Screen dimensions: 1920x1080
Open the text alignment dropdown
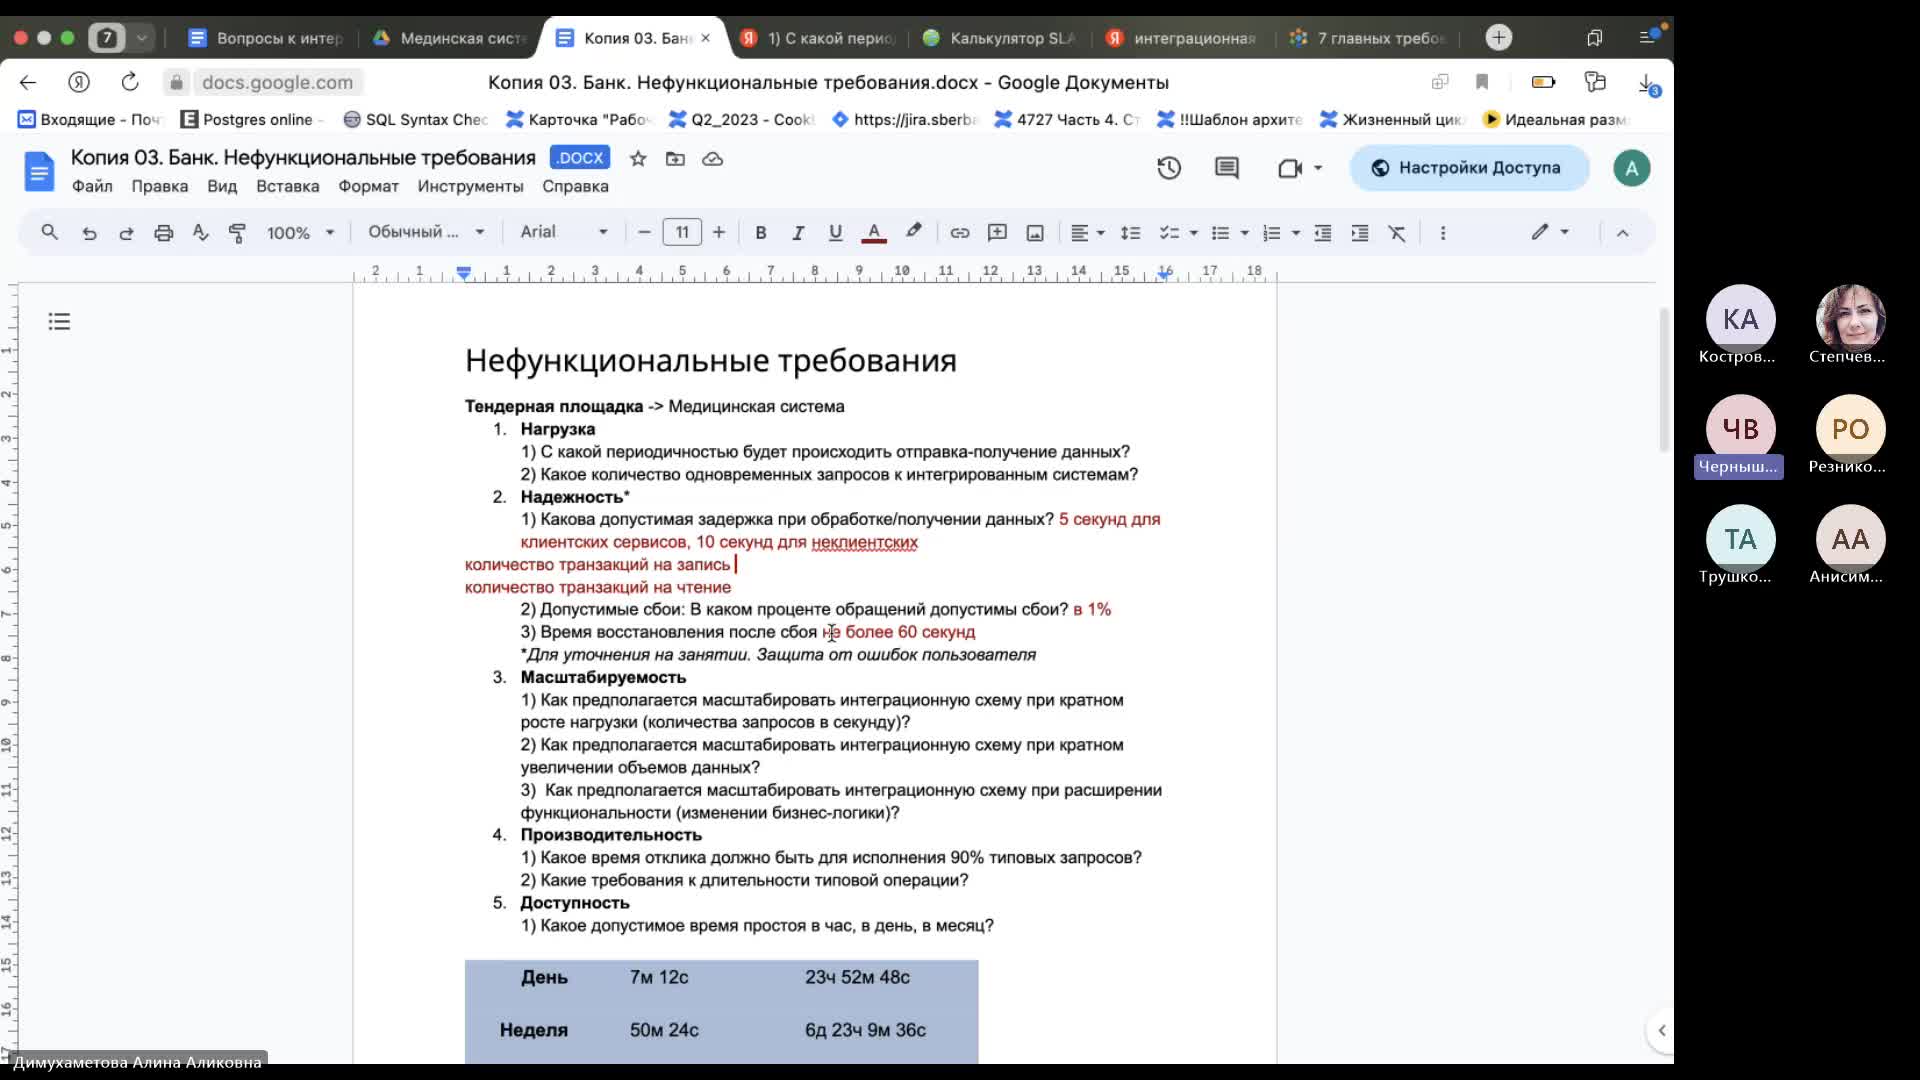pyautogui.click(x=1087, y=233)
